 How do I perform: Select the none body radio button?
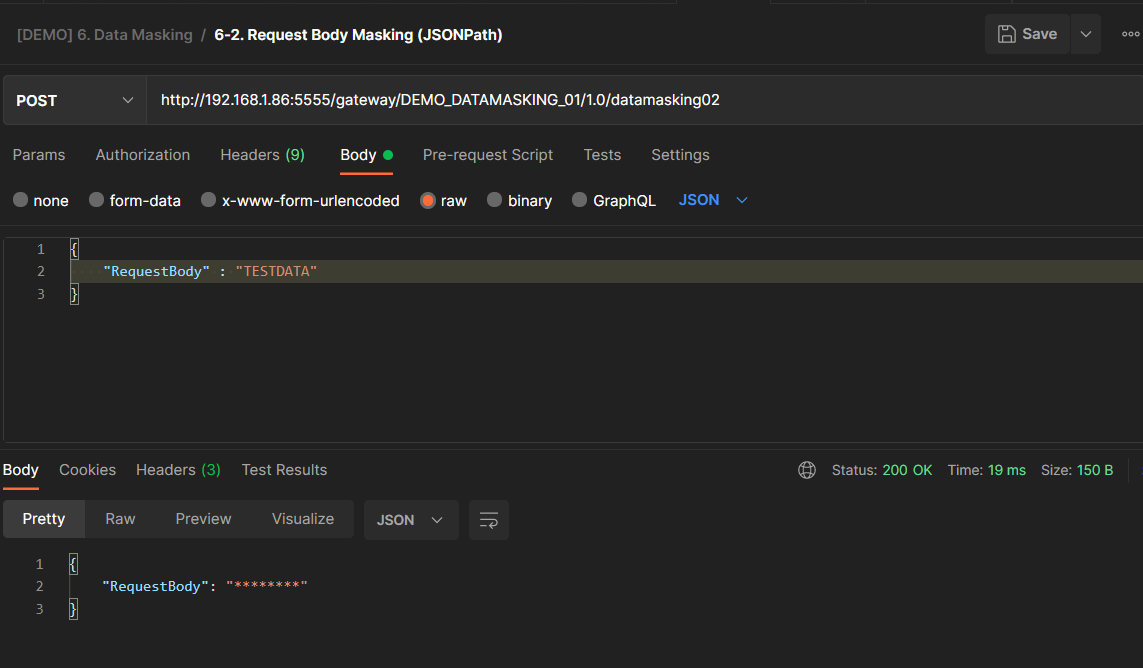click(20, 200)
